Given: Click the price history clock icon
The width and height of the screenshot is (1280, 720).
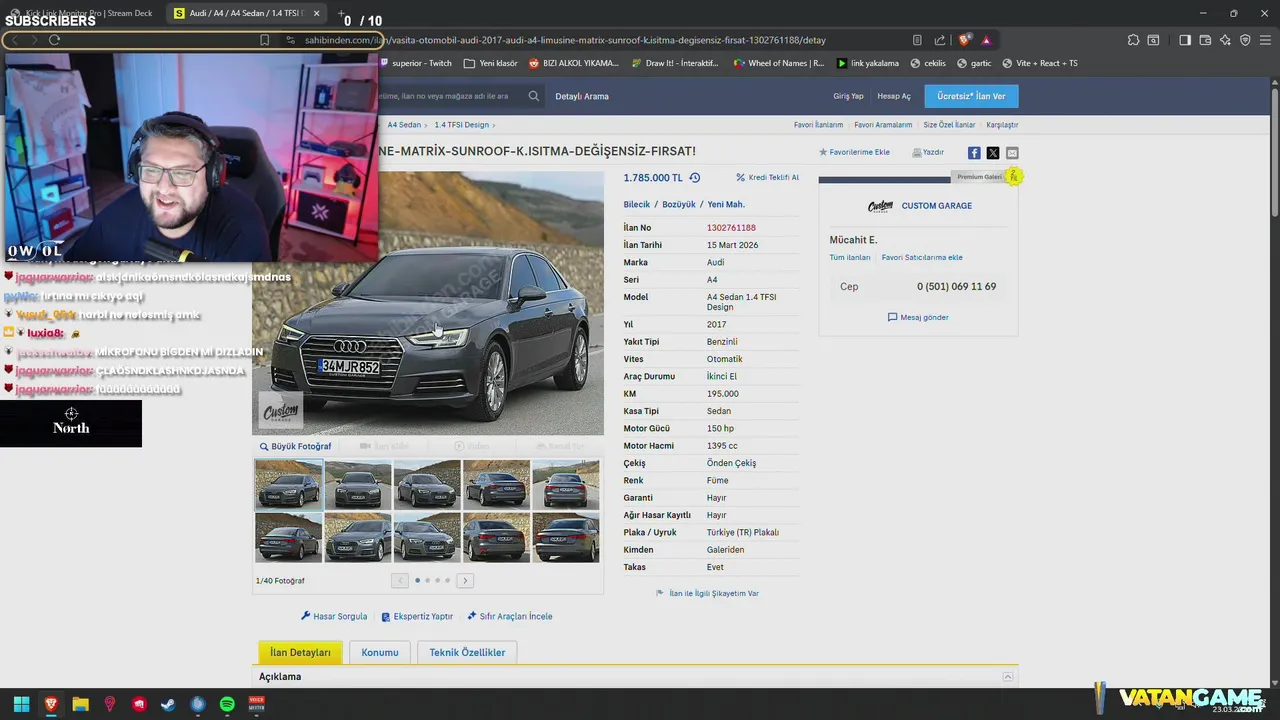Looking at the screenshot, I should 695,178.
